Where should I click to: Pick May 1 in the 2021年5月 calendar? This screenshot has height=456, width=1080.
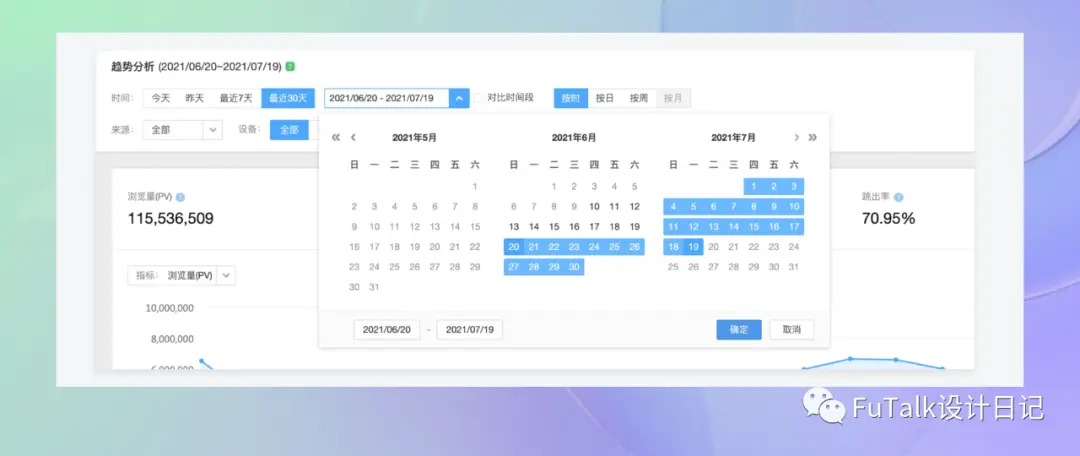475,186
